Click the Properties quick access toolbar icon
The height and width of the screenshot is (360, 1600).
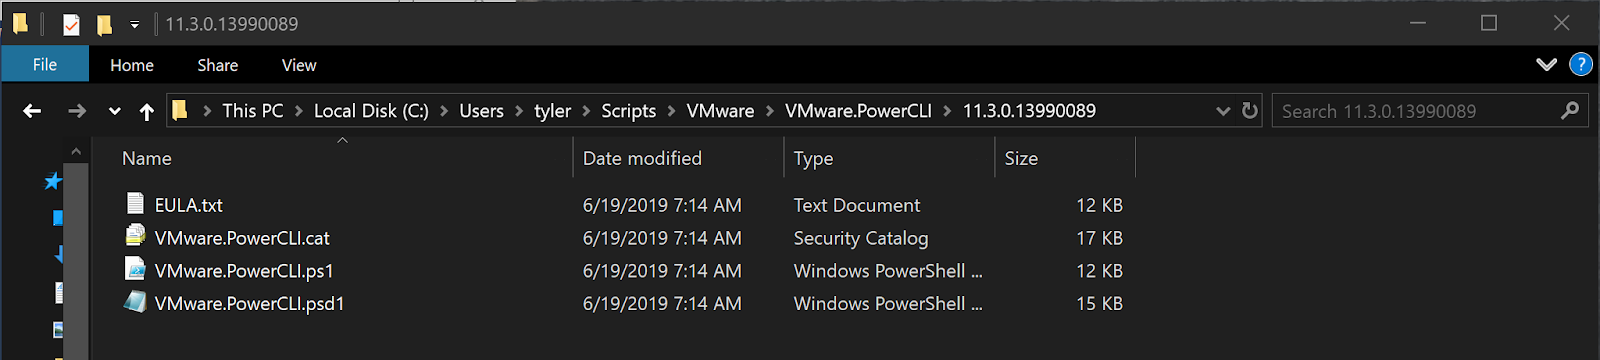[71, 24]
